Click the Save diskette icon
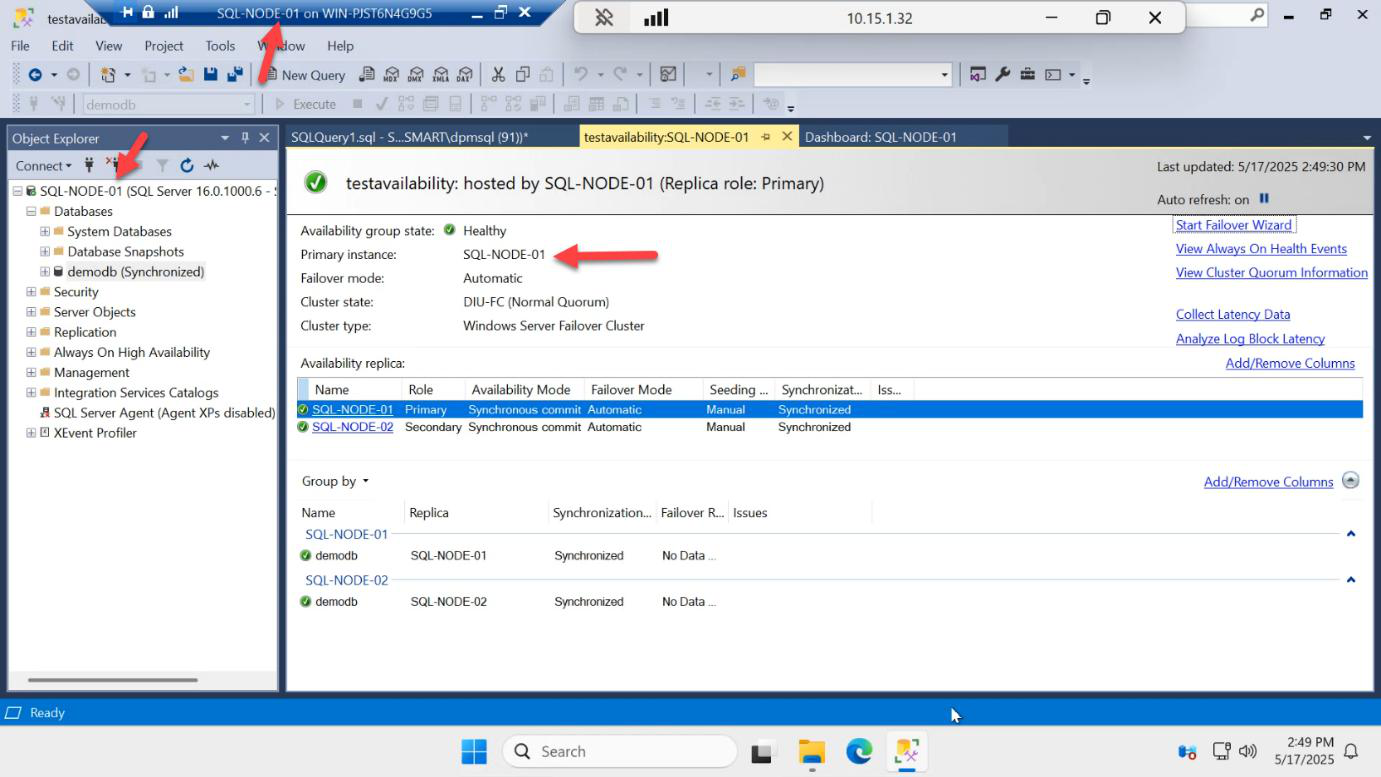The image size is (1381, 777). point(211,75)
